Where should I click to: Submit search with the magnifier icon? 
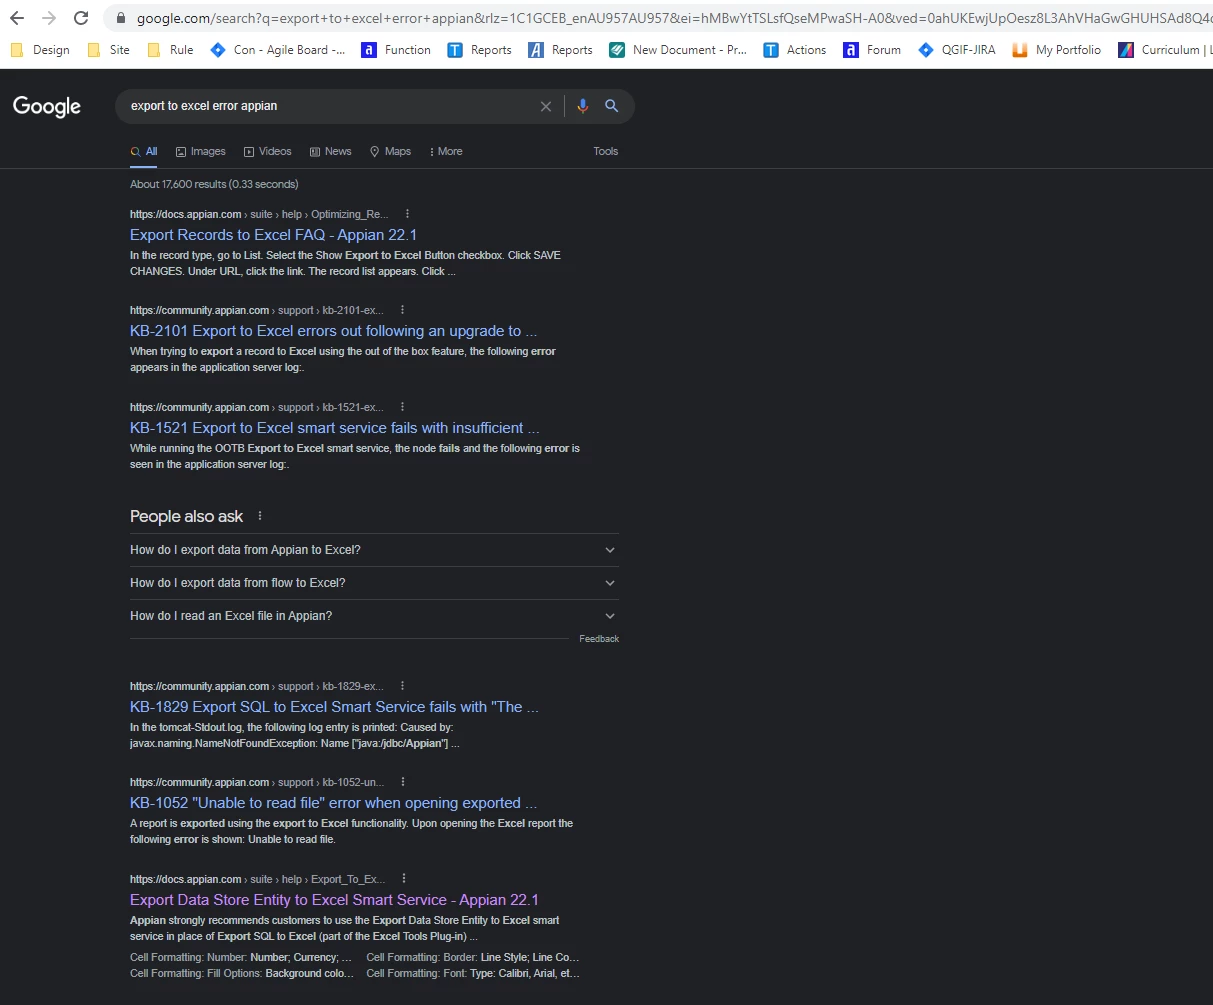pyautogui.click(x=612, y=106)
